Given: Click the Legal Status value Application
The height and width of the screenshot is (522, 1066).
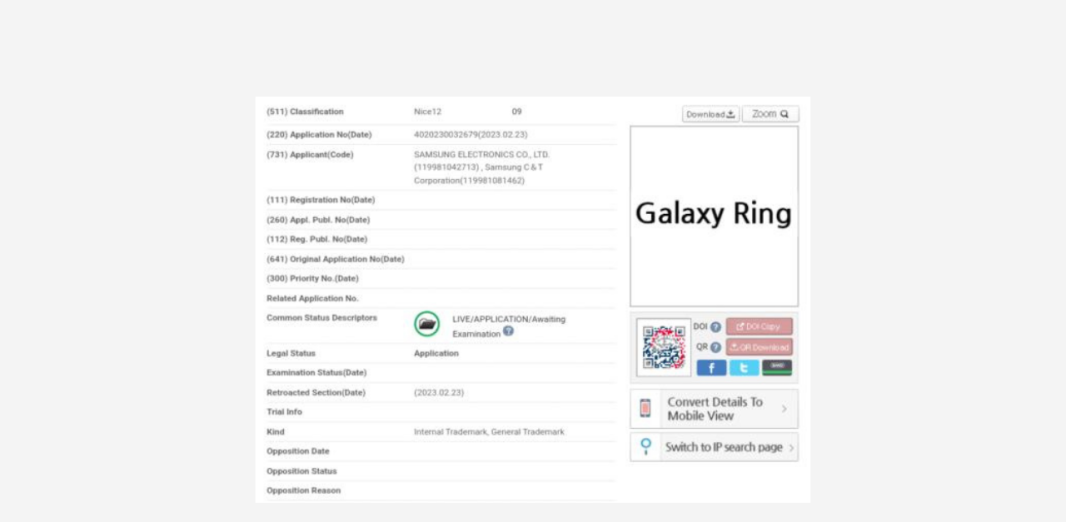Looking at the screenshot, I should coord(436,353).
